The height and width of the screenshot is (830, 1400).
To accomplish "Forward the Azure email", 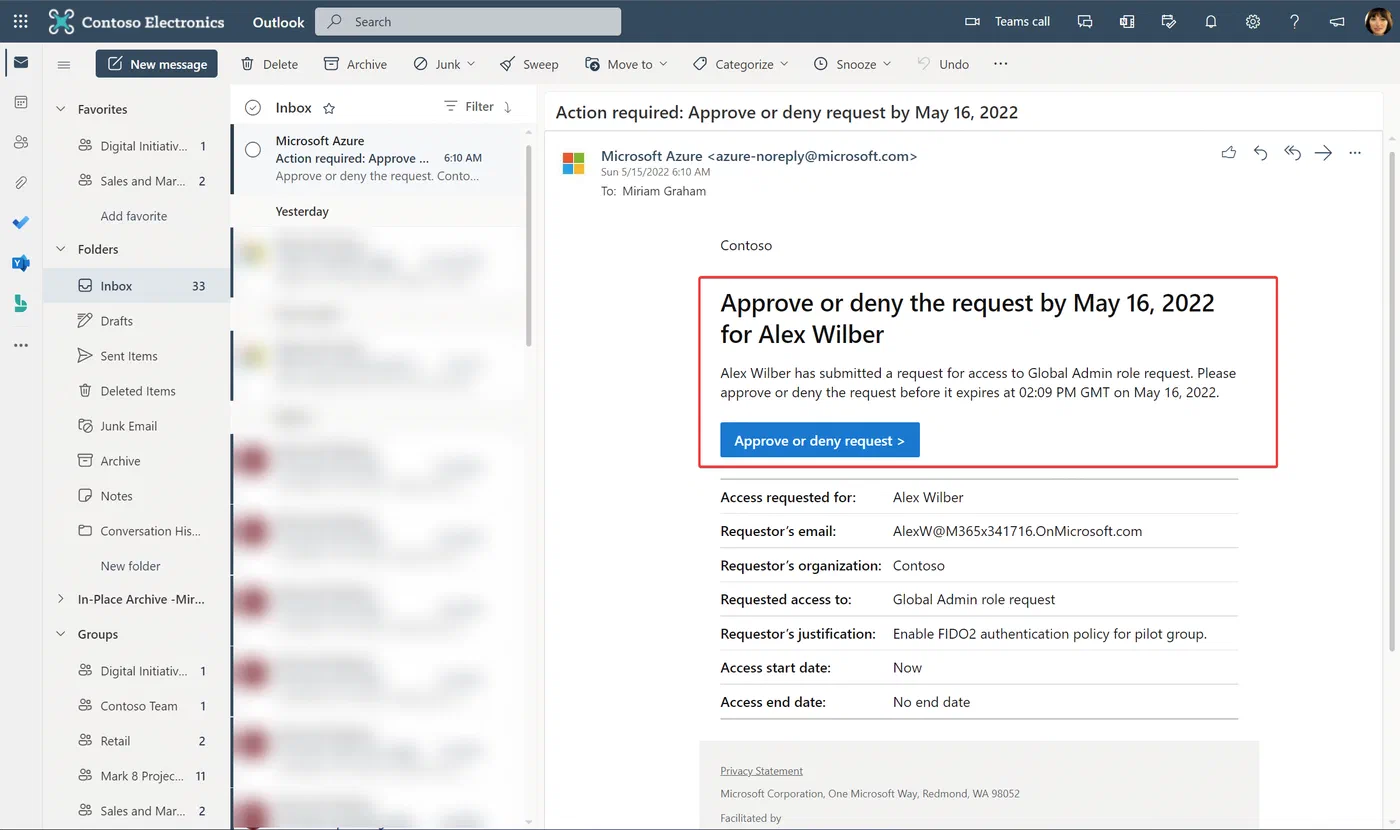I will (1324, 153).
